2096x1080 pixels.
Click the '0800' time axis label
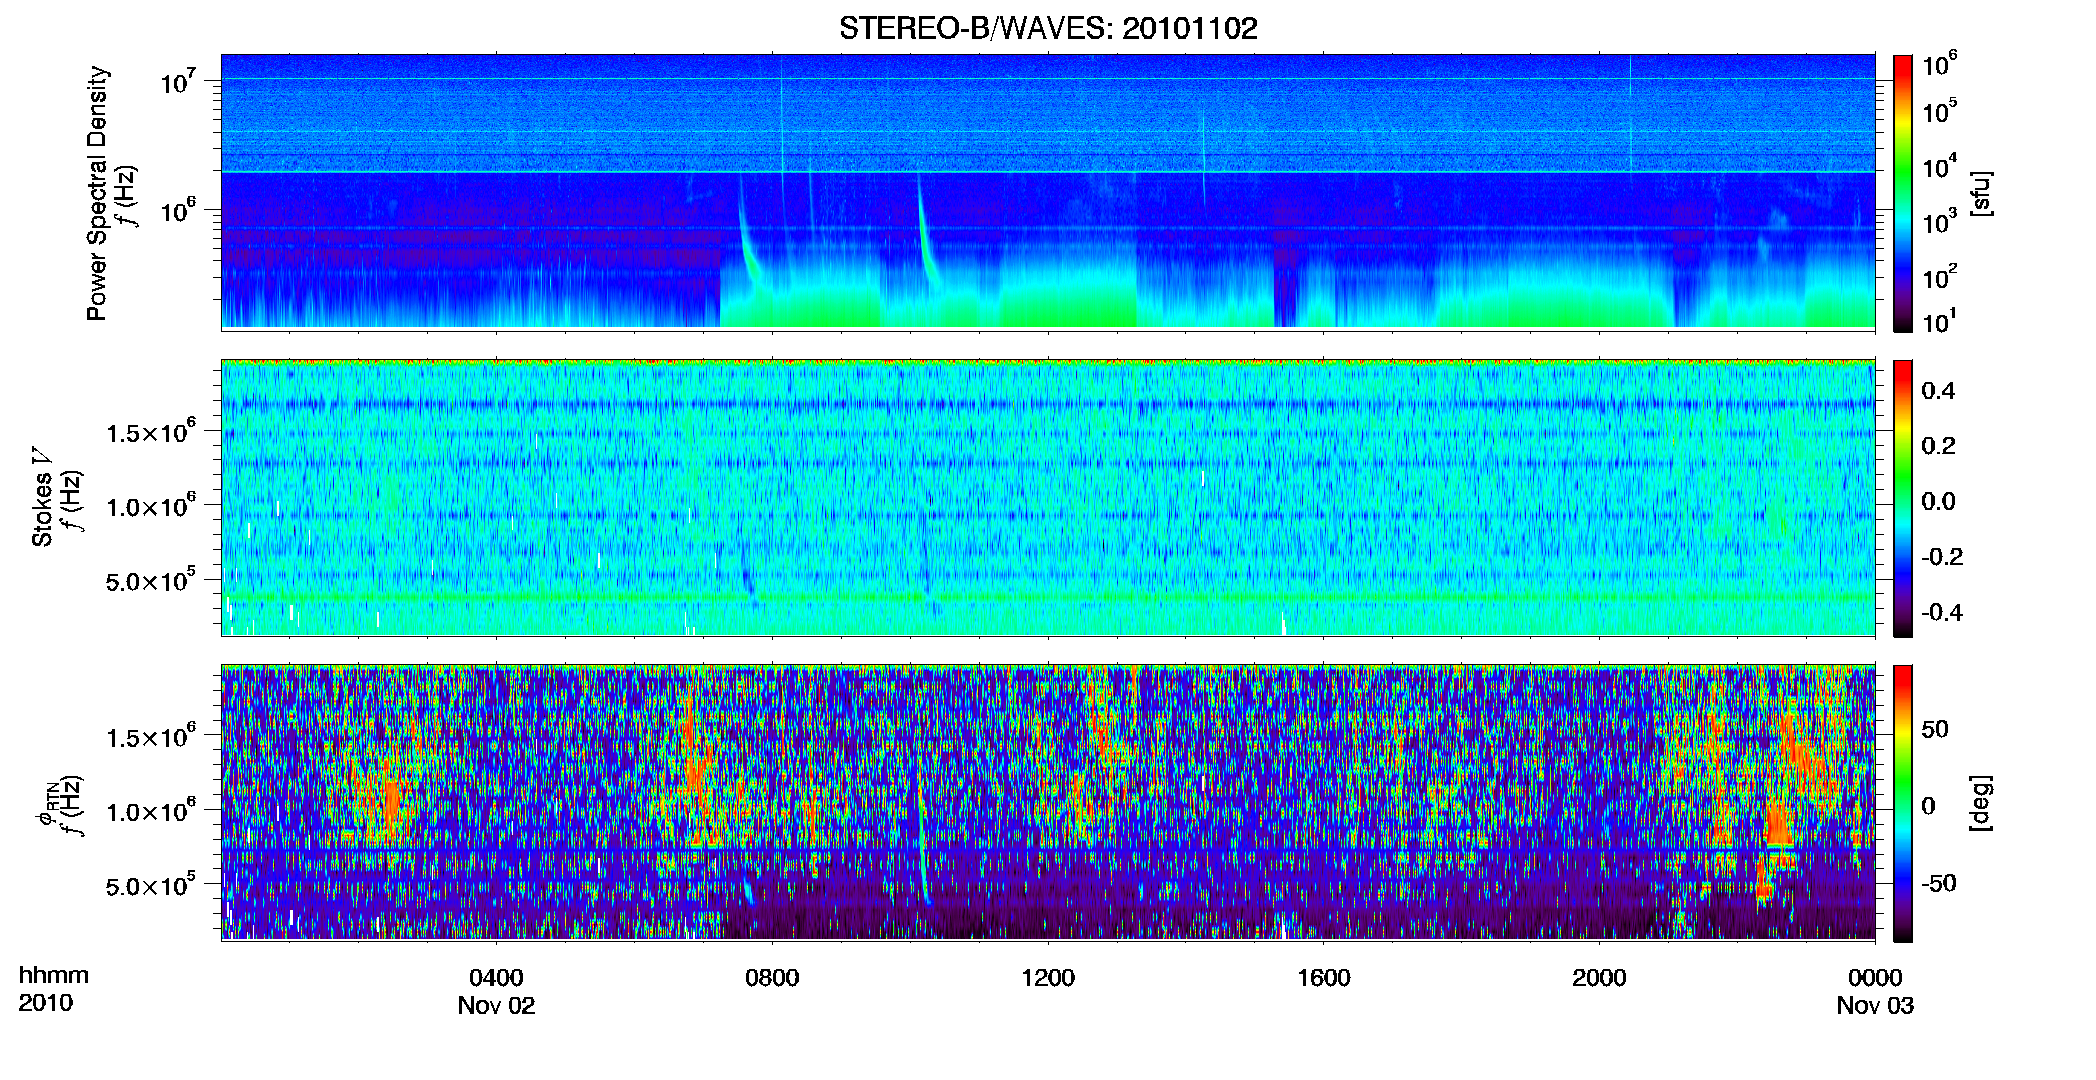pos(772,977)
